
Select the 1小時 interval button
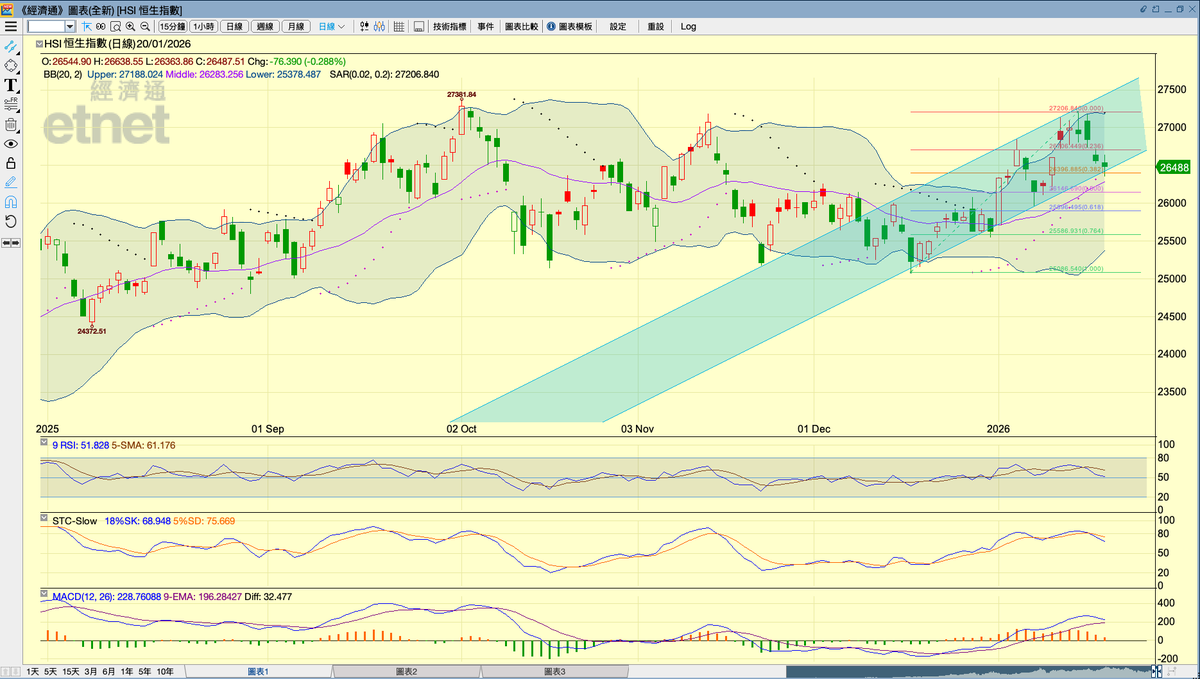[203, 26]
